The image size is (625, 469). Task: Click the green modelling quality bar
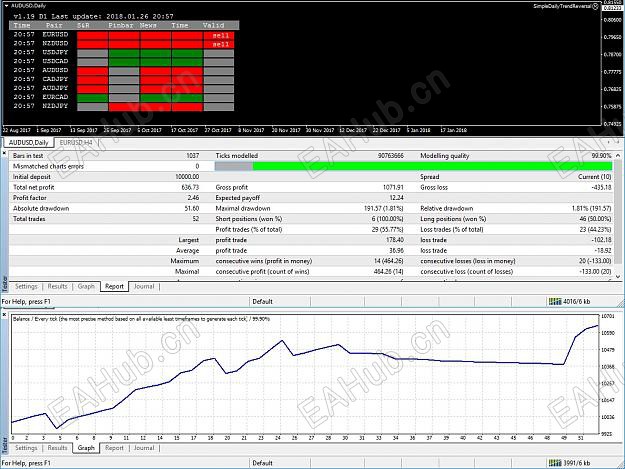click(x=432, y=166)
